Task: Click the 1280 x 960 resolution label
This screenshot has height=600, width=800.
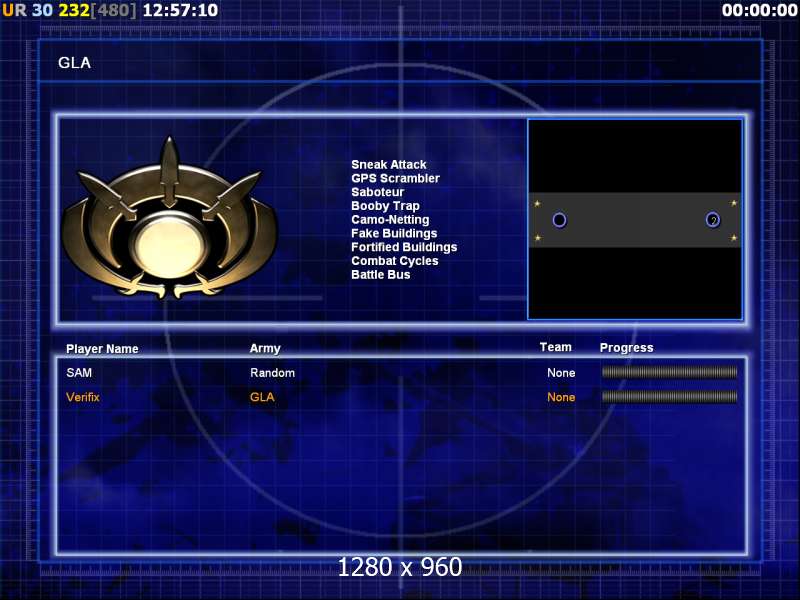Action: [x=400, y=567]
